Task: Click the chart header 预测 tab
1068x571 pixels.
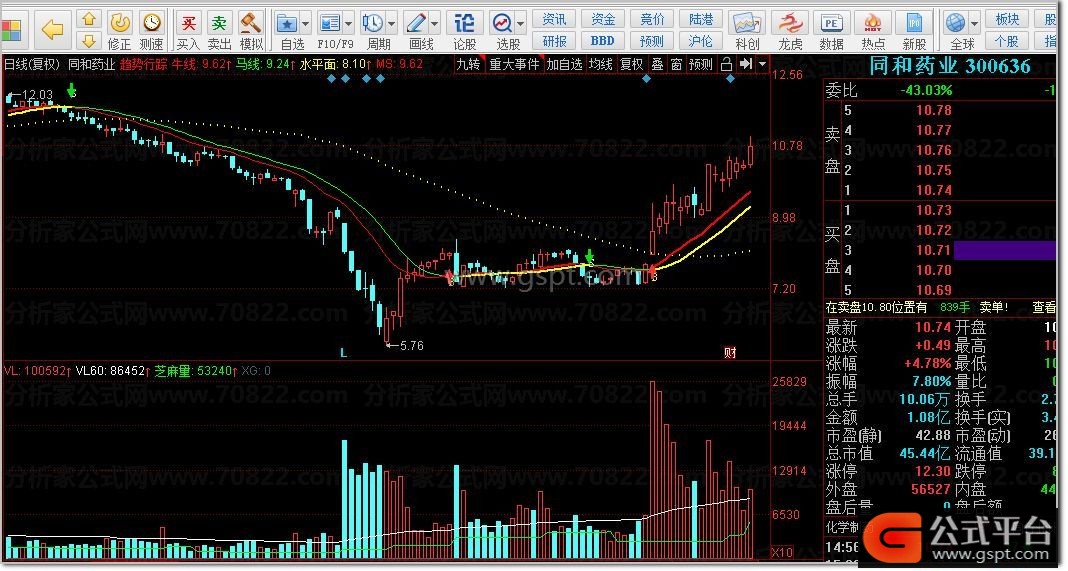Action: coord(701,65)
